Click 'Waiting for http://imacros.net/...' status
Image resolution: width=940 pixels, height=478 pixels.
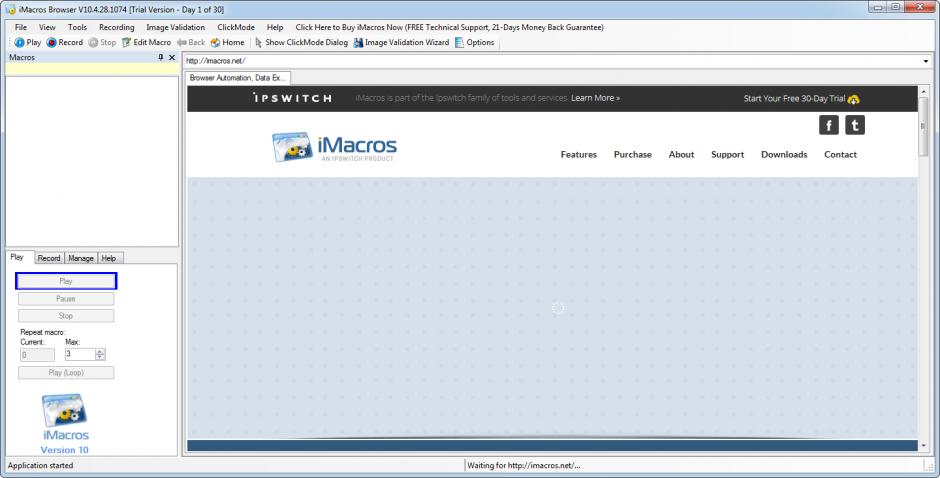pyautogui.click(x=523, y=465)
